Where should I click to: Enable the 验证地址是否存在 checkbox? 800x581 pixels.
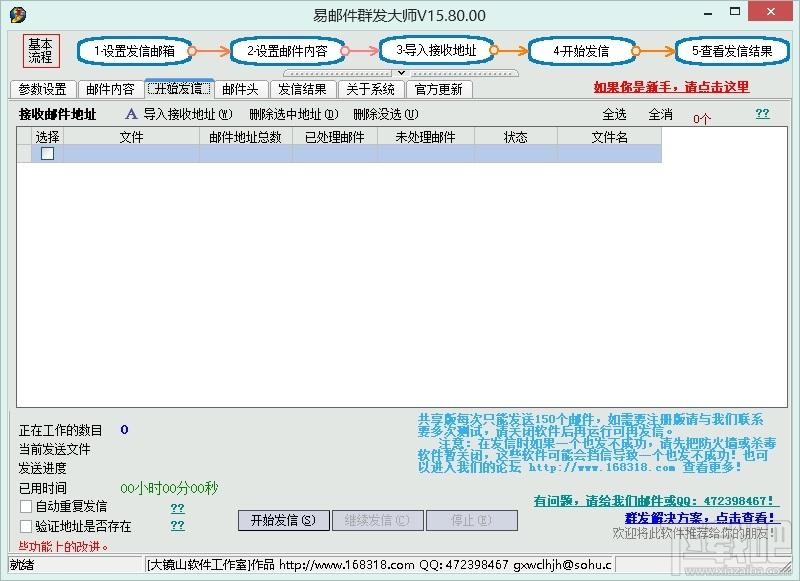(x=26, y=526)
